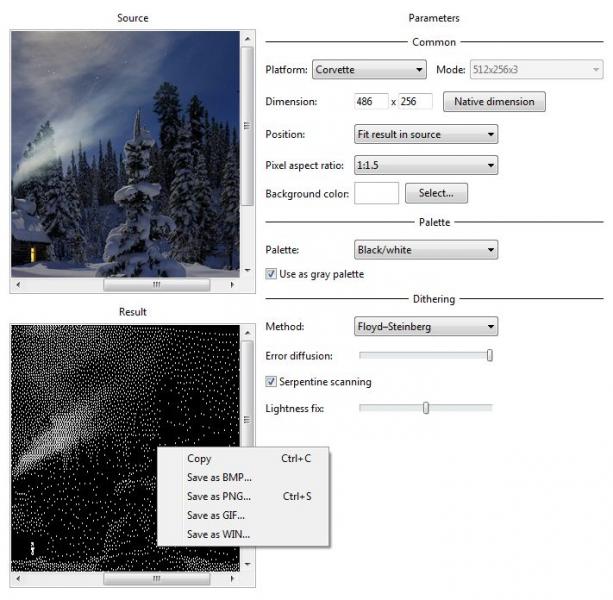Viewport: 613px width, 600px height.
Task: Disable Serpentine scanning checkbox
Action: coord(271,382)
